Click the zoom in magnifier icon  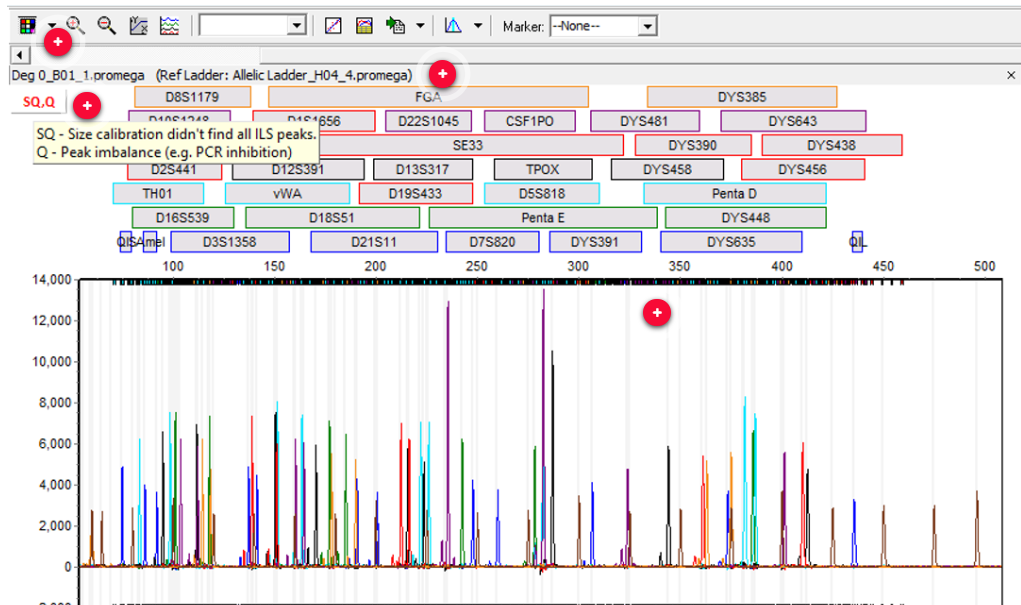coord(76,26)
